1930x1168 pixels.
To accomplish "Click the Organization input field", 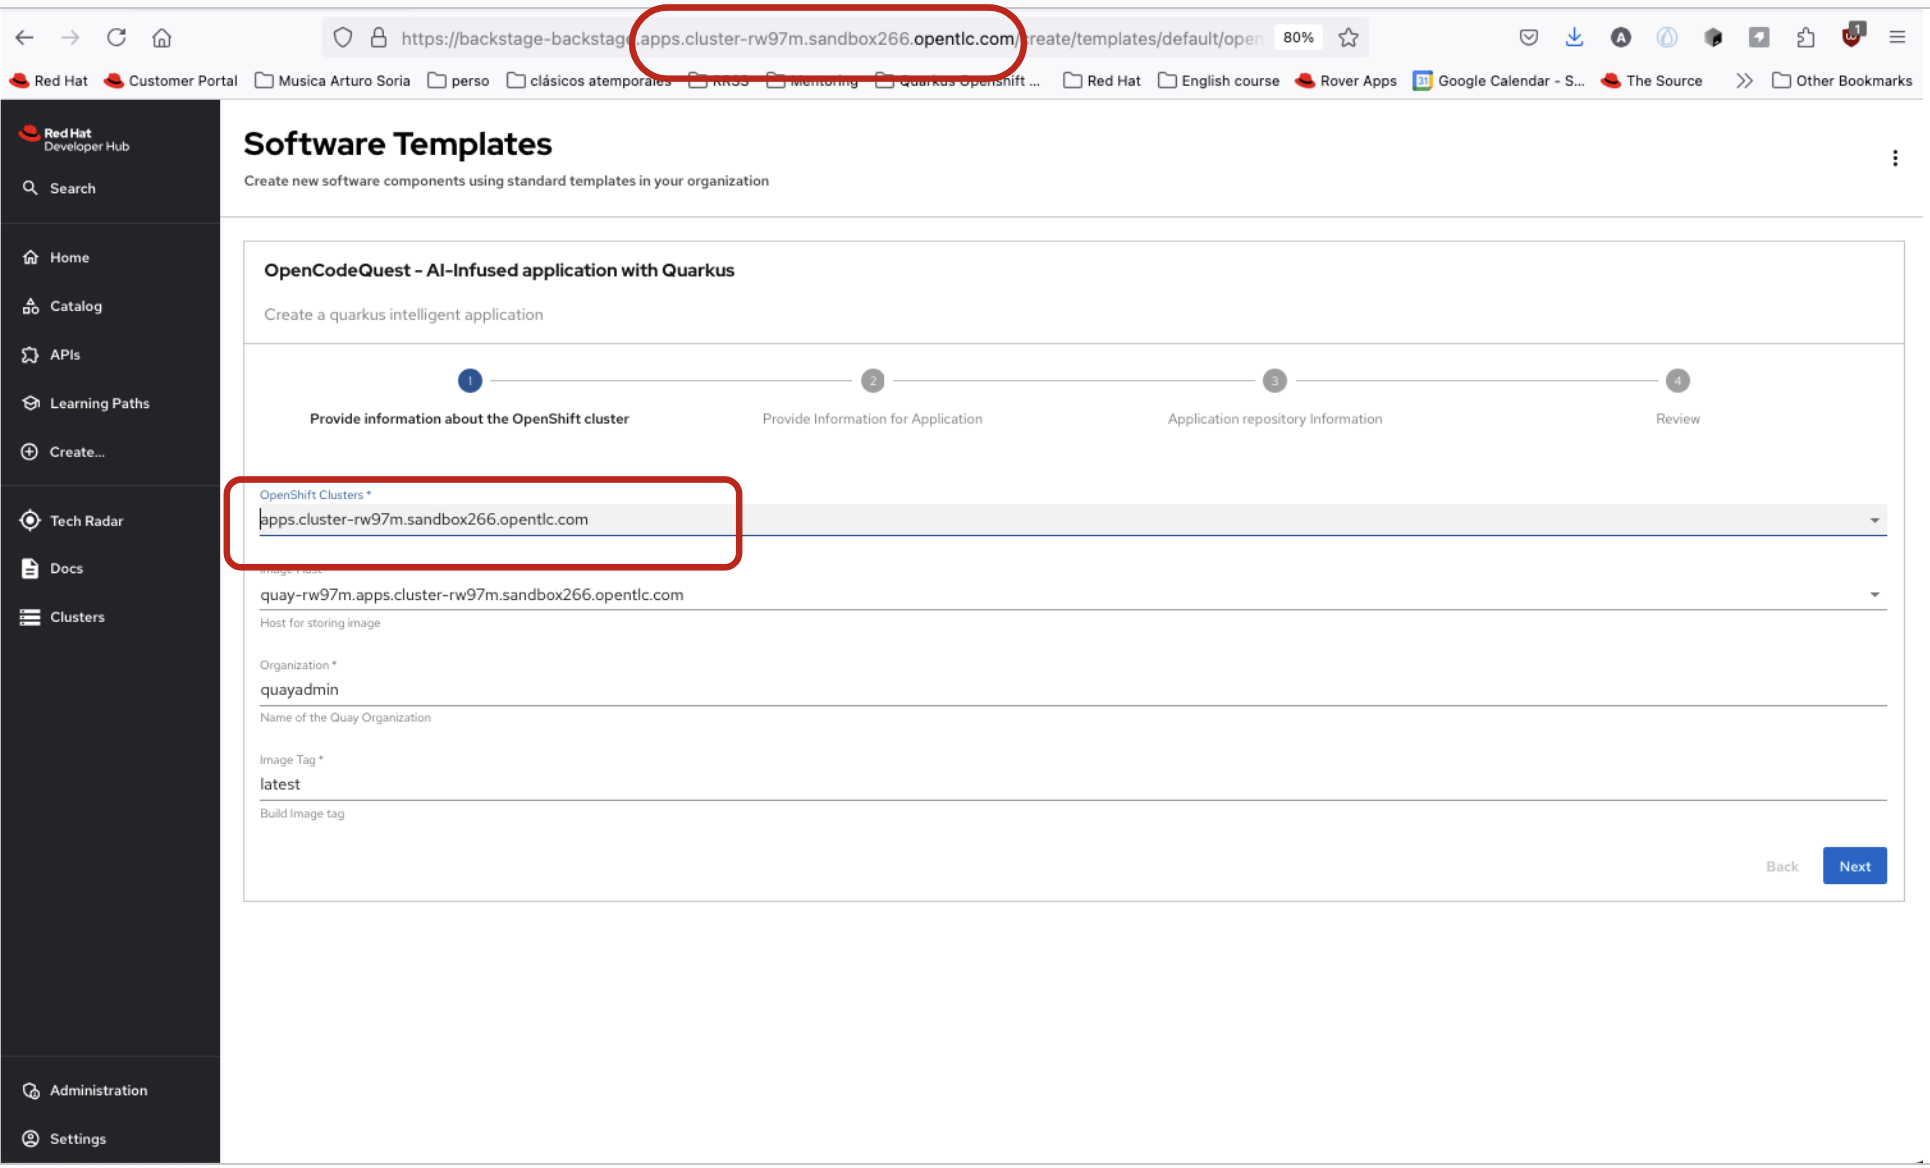I will point(1073,690).
